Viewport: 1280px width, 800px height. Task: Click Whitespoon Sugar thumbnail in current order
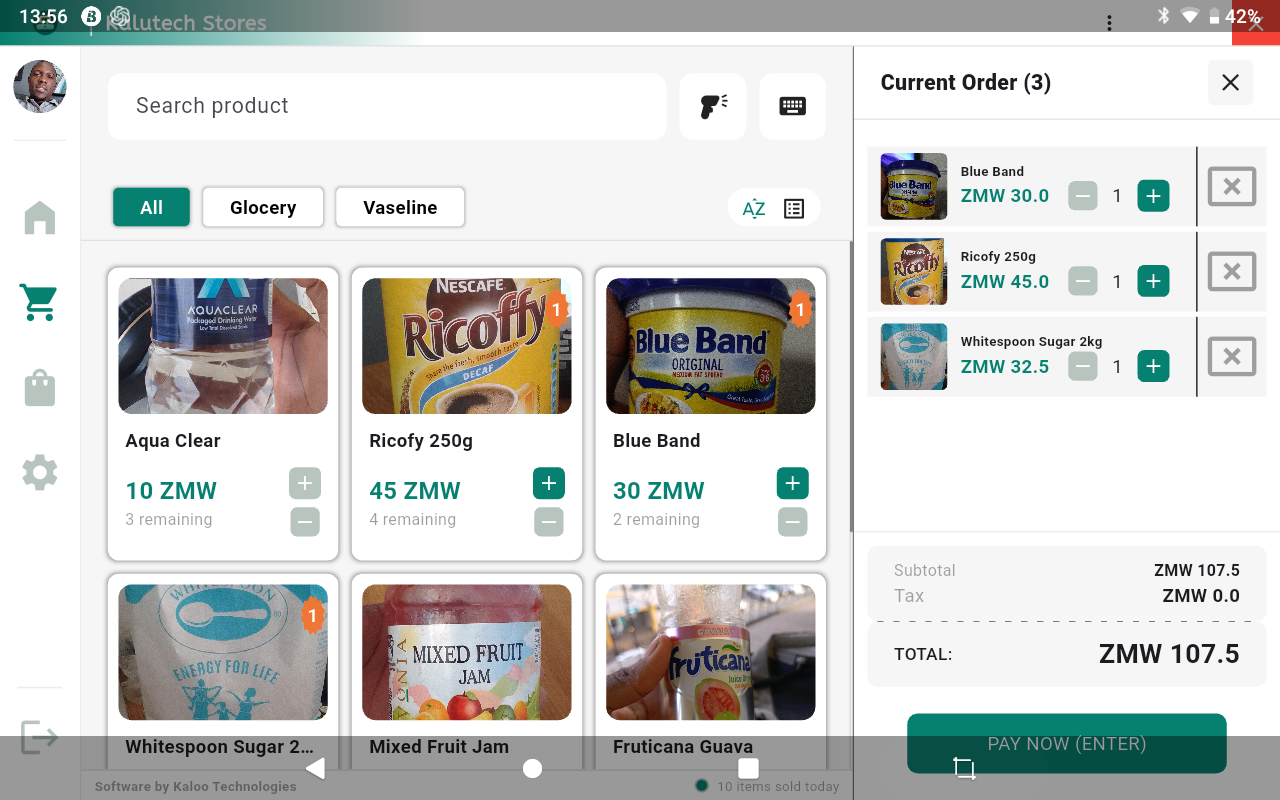[914, 356]
